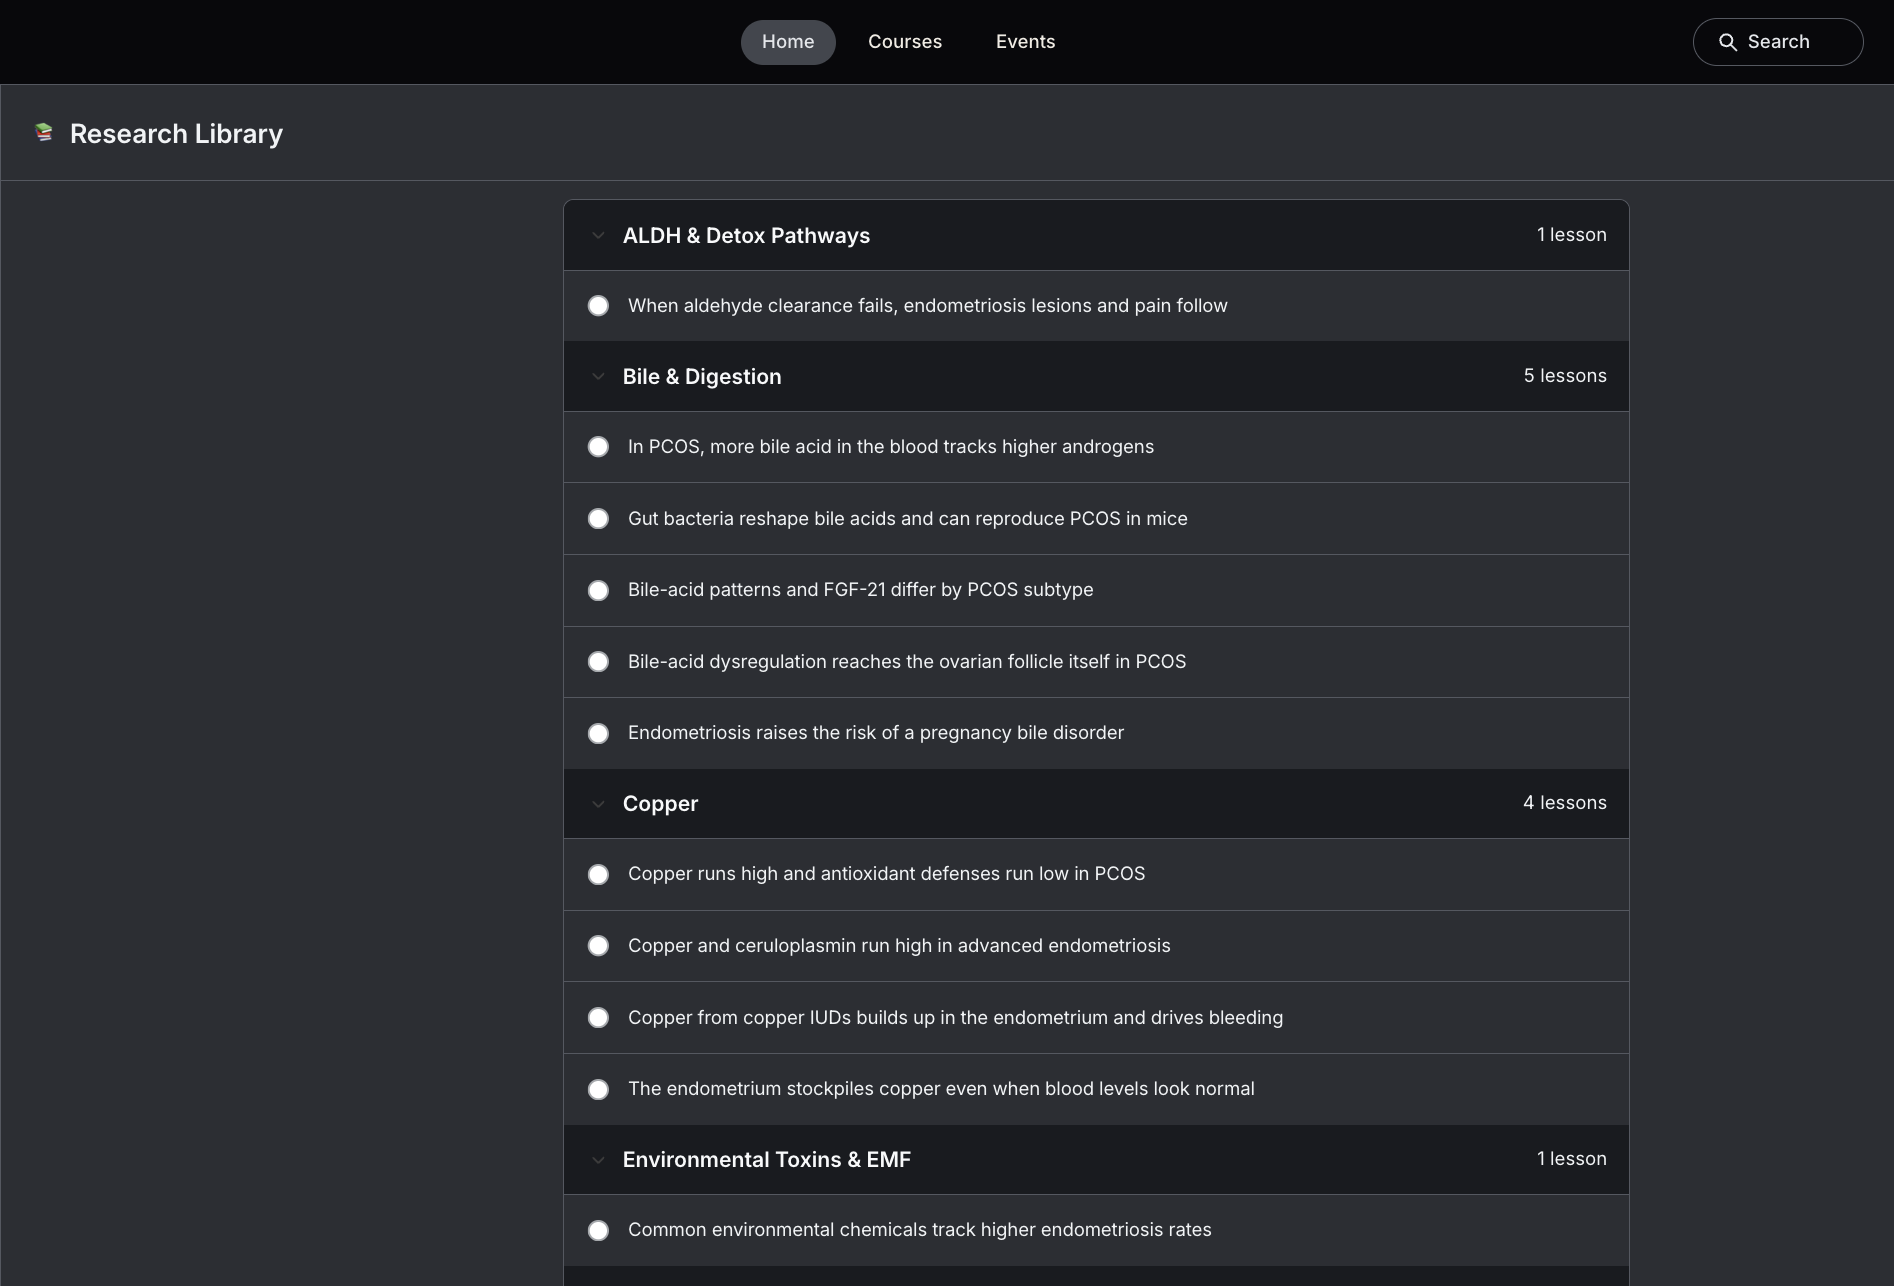Viewport: 1894px width, 1286px height.
Task: Mark FGF-21 PCOS subtype lesson circle
Action: [598, 590]
